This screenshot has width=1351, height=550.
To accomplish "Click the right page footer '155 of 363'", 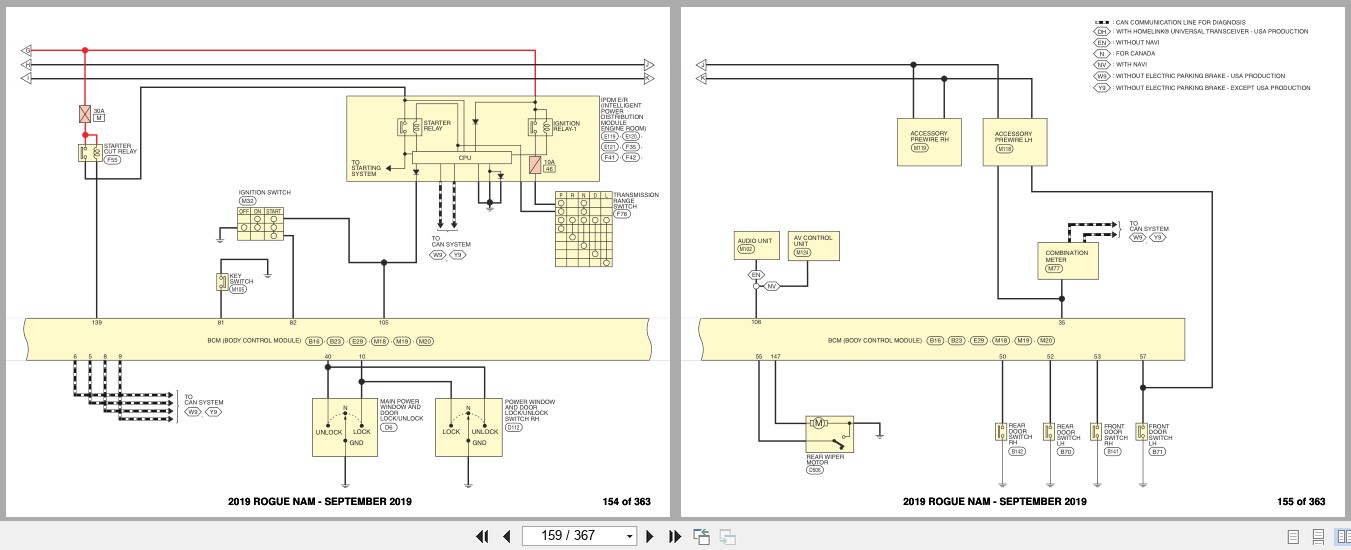I will tap(1301, 502).
